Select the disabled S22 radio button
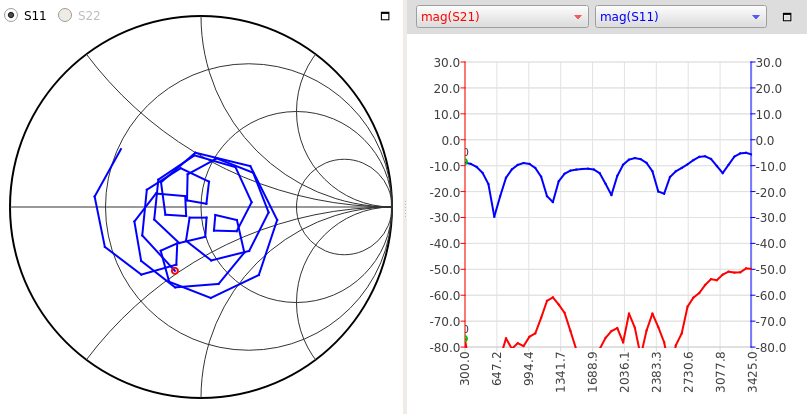 pos(65,15)
